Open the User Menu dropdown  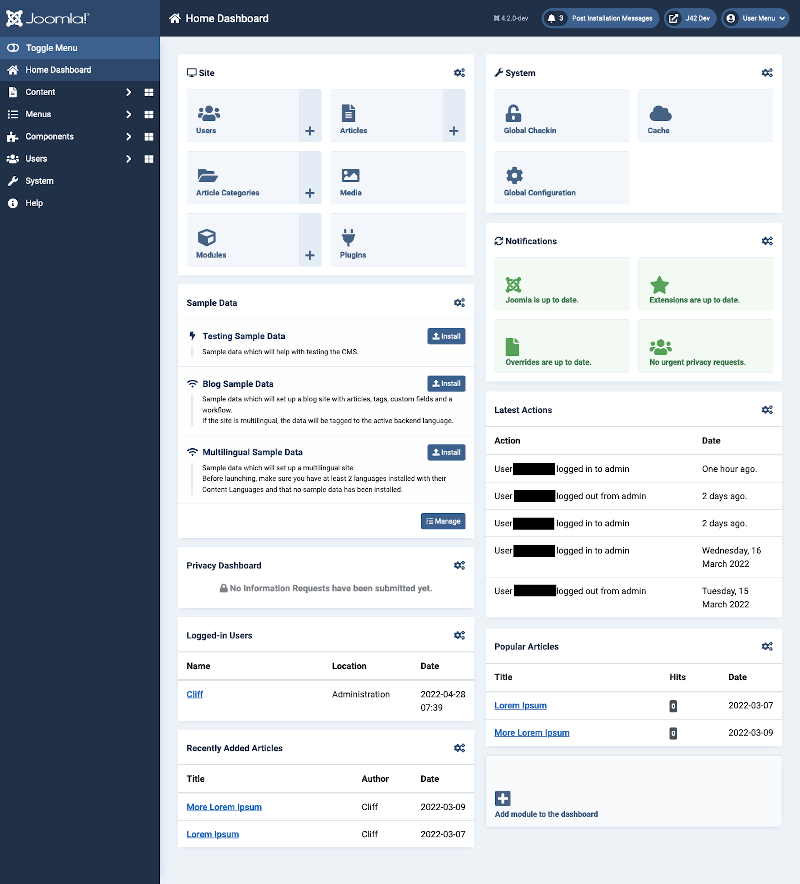pos(755,18)
